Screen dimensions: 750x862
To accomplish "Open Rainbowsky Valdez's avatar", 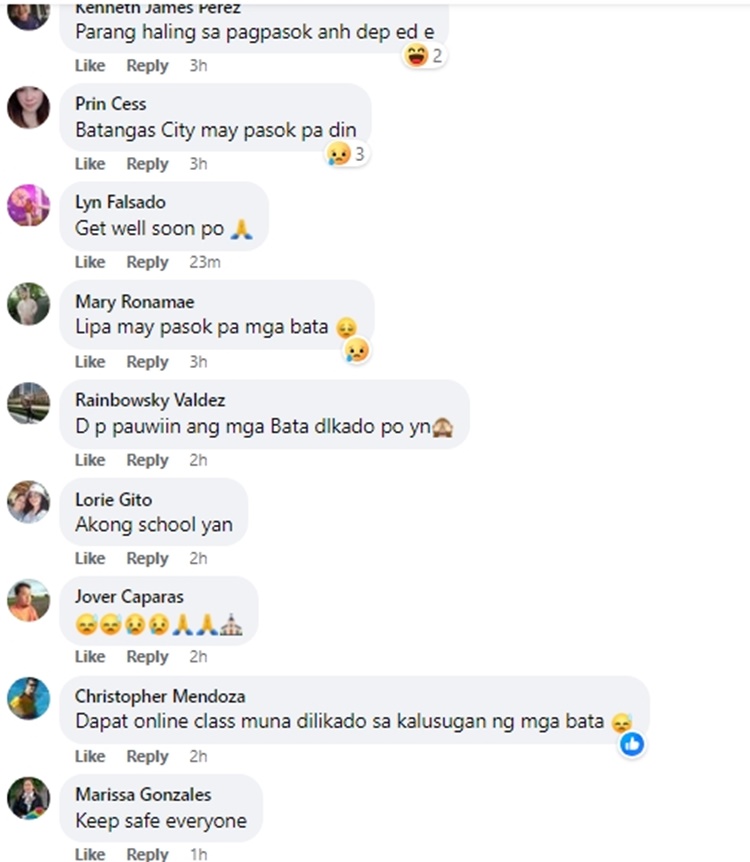I will 29,403.
